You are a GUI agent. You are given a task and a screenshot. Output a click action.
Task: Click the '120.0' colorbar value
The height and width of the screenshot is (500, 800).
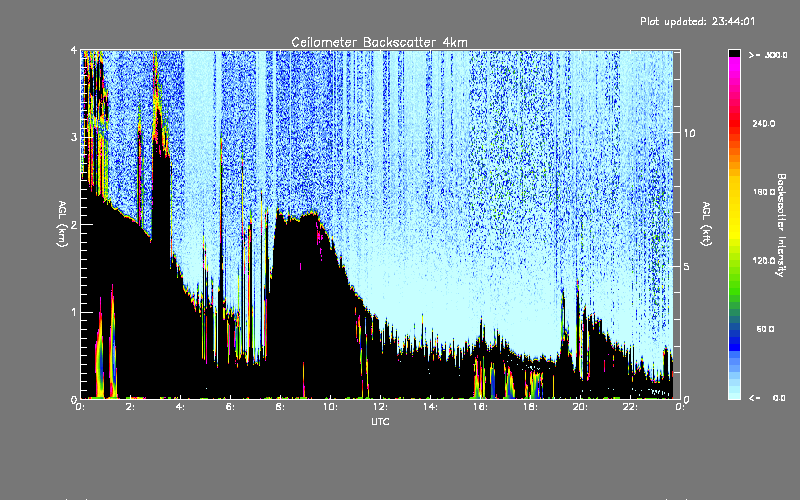coord(764,260)
